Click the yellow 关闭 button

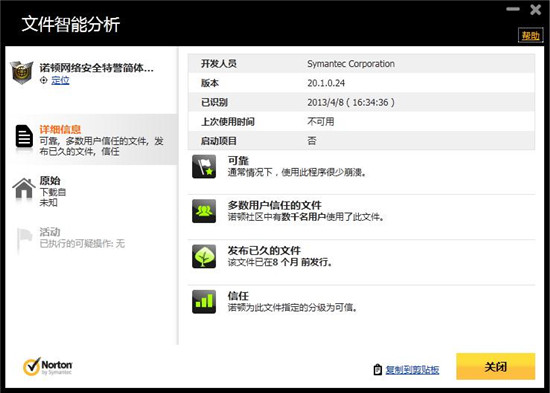496,367
